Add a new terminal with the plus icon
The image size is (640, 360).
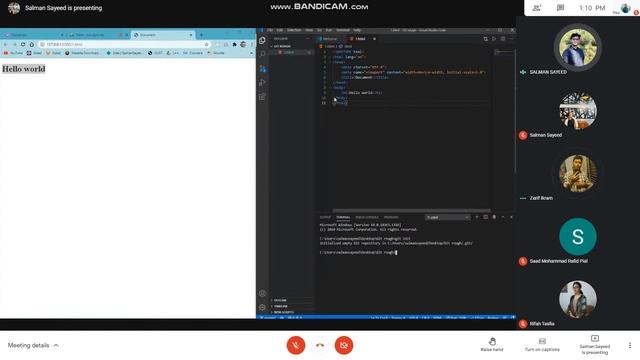(x=477, y=217)
